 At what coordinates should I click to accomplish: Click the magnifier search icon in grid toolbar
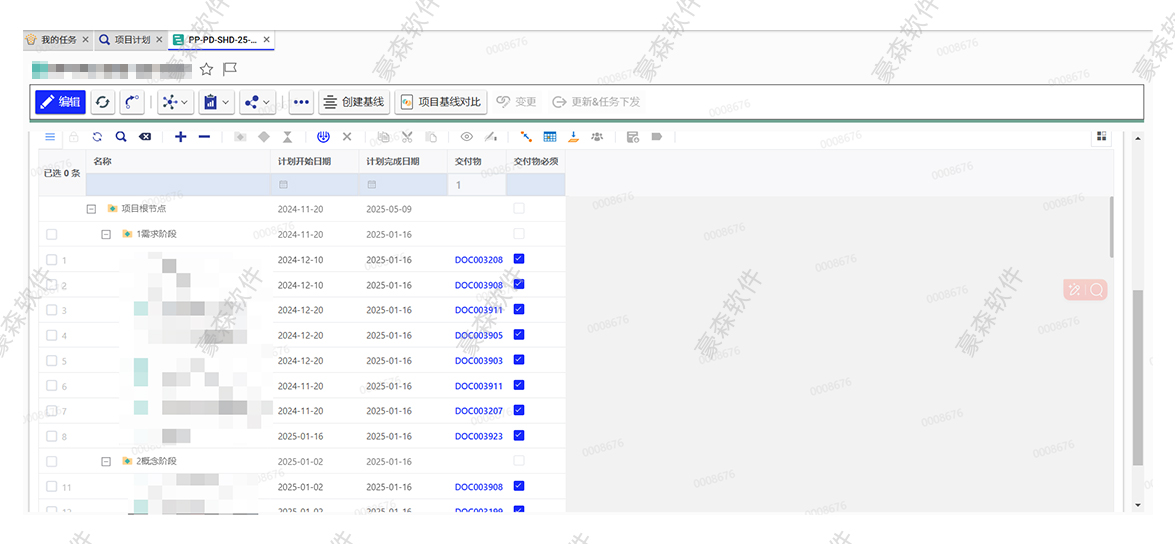point(120,137)
